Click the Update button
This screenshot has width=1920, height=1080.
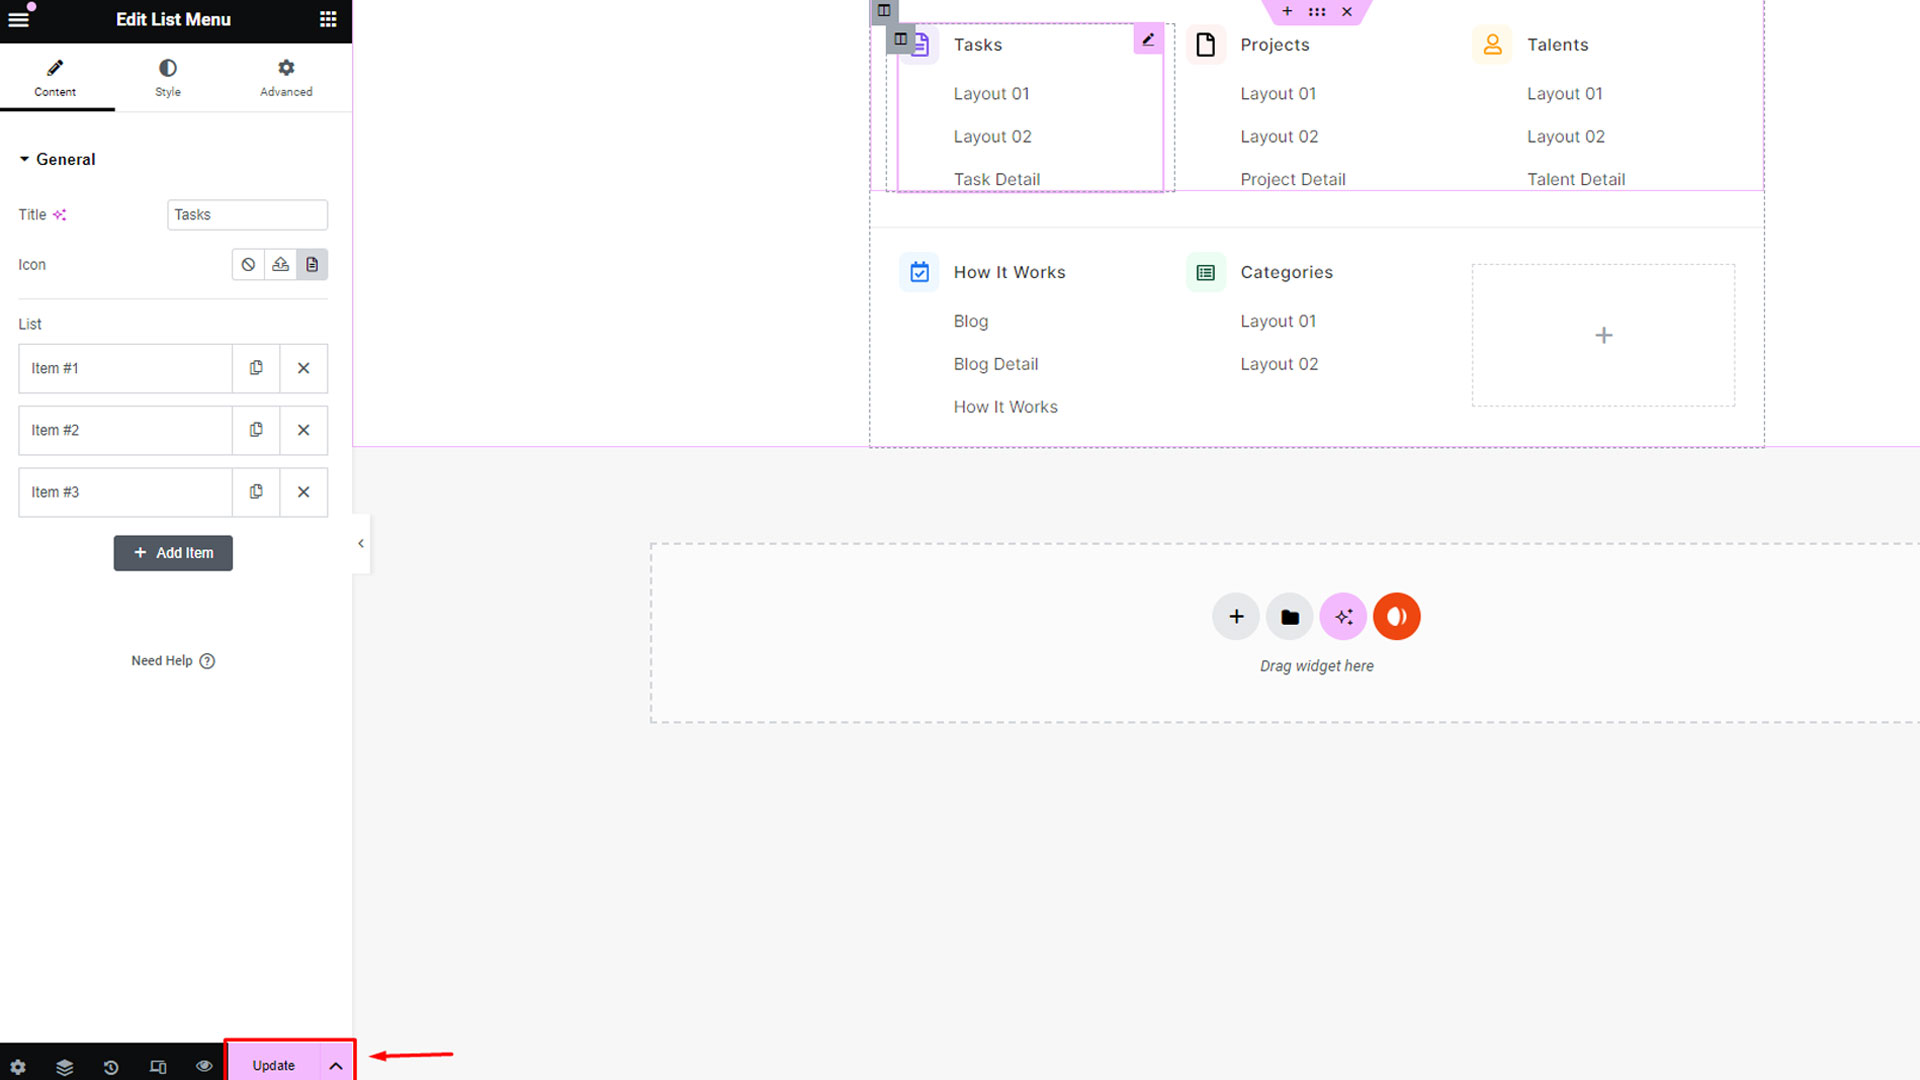[273, 1066]
